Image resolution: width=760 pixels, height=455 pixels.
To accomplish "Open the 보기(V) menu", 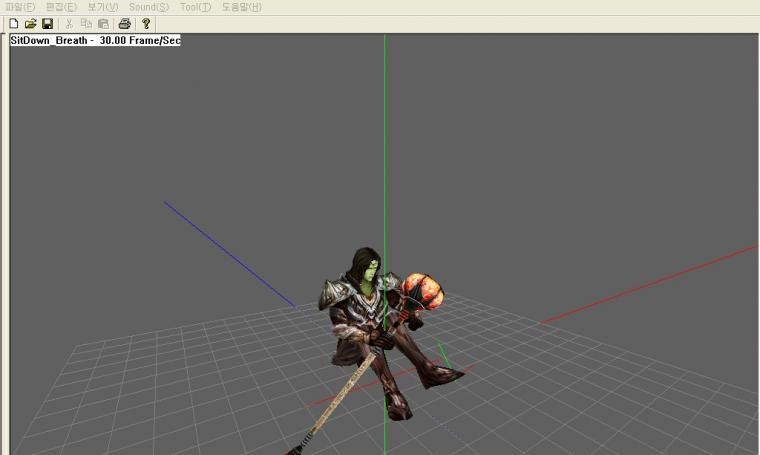I will coord(103,7).
